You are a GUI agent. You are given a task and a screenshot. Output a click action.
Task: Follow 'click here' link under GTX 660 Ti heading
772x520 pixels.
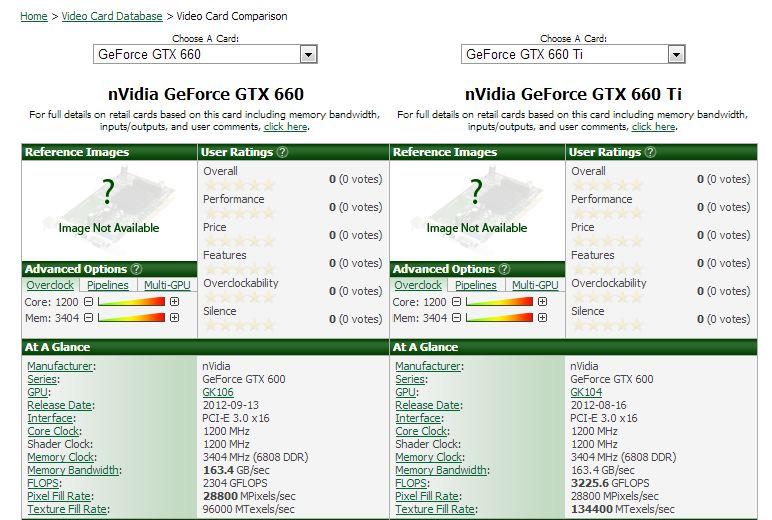point(654,127)
